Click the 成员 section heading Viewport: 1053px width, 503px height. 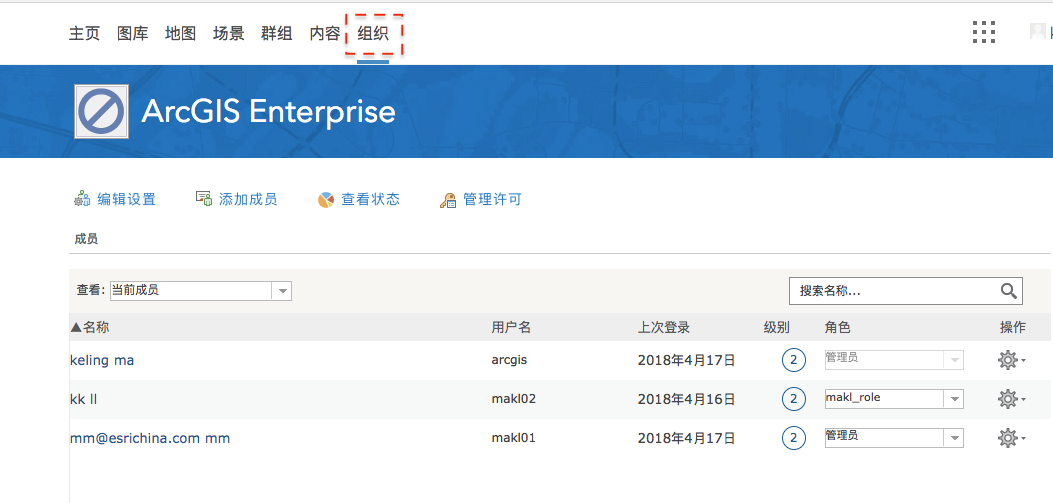(86, 238)
